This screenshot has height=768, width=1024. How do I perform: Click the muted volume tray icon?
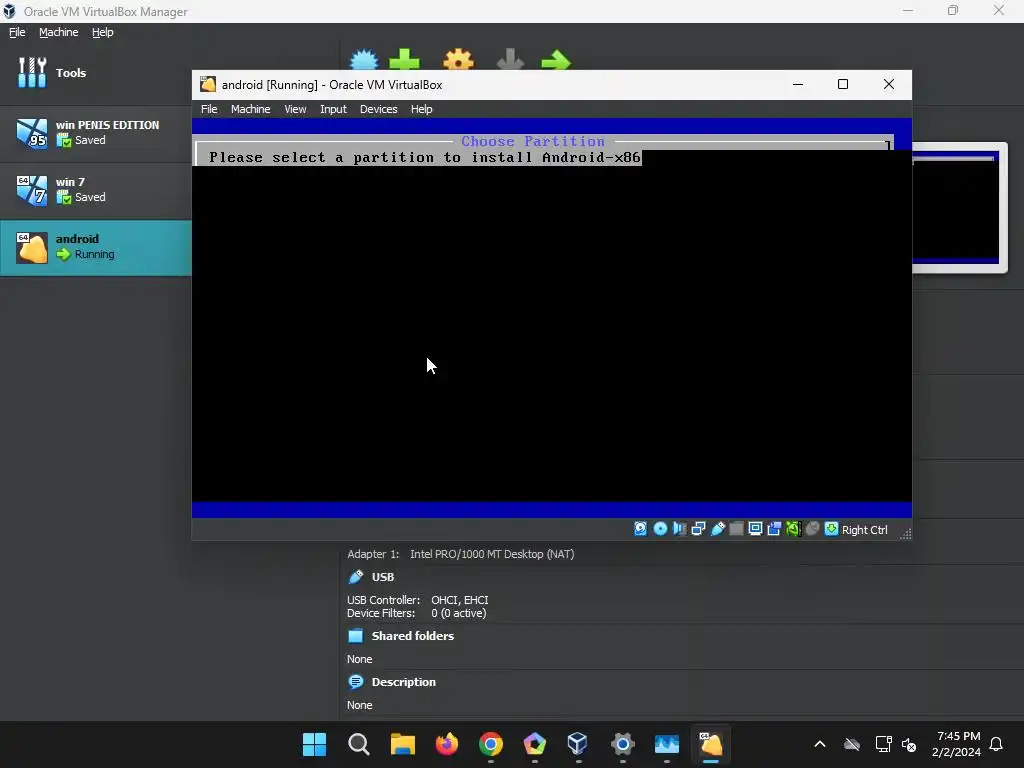point(908,744)
